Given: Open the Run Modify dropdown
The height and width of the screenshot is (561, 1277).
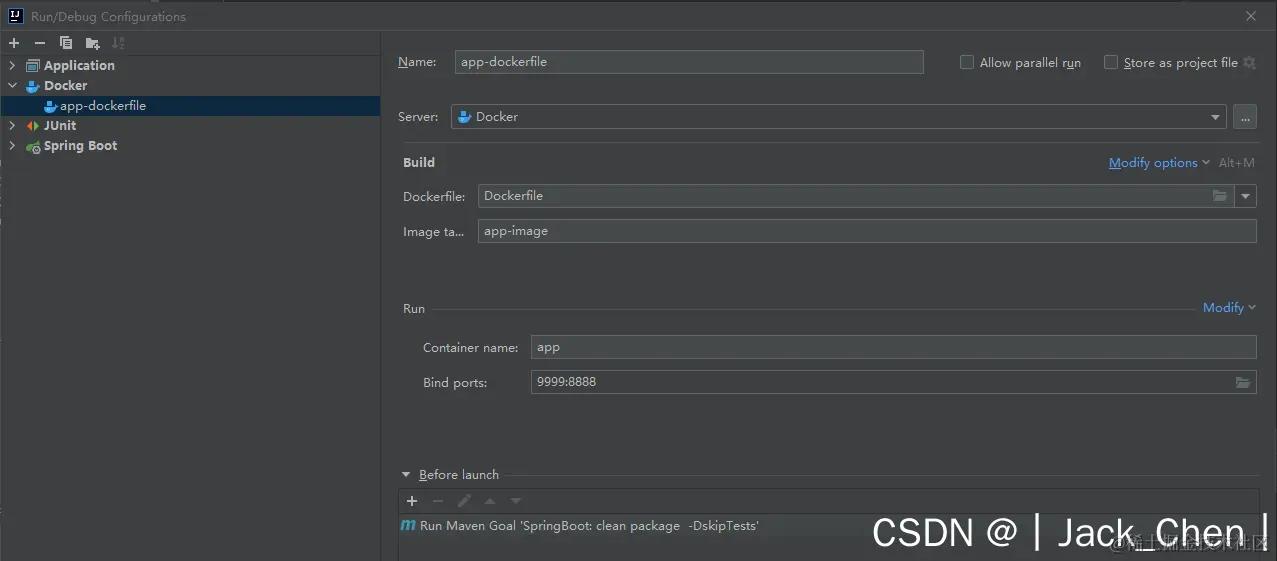Looking at the screenshot, I should (1229, 308).
